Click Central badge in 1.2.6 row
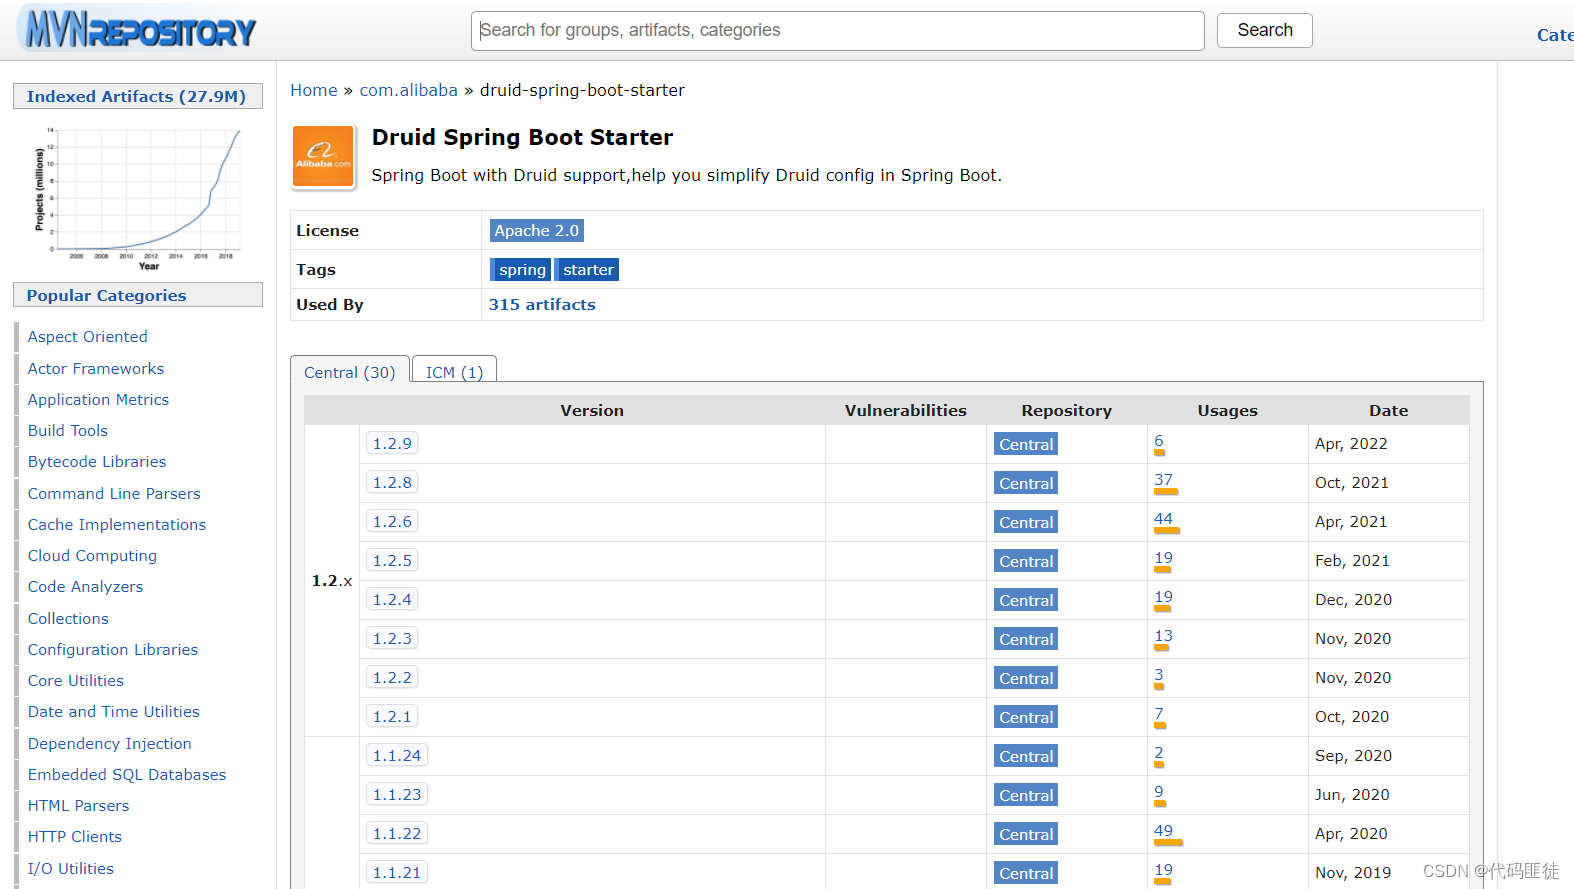 (x=1026, y=523)
